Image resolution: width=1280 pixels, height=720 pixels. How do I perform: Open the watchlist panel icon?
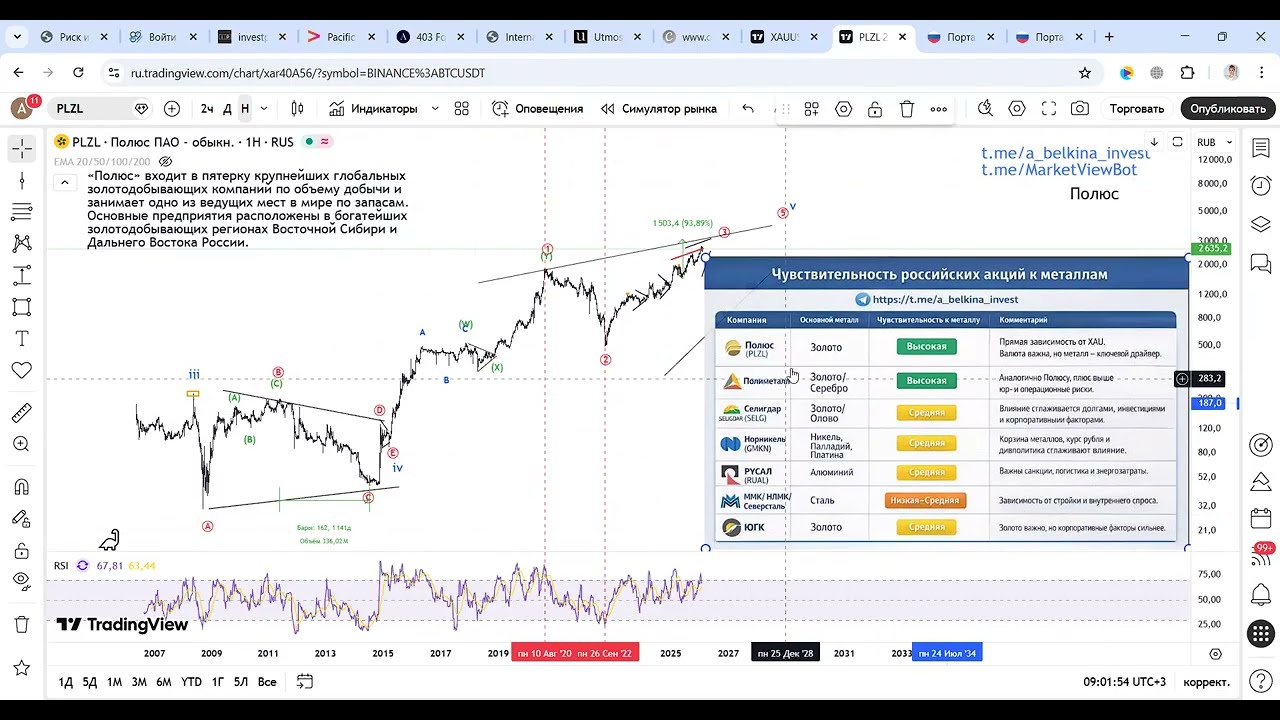tap(1261, 149)
